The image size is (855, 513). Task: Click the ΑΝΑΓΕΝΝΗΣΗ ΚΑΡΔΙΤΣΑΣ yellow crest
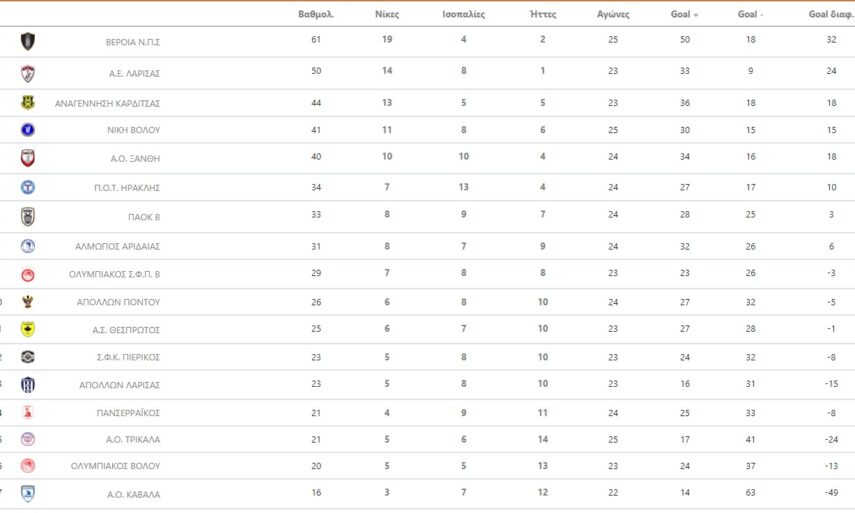[28, 102]
